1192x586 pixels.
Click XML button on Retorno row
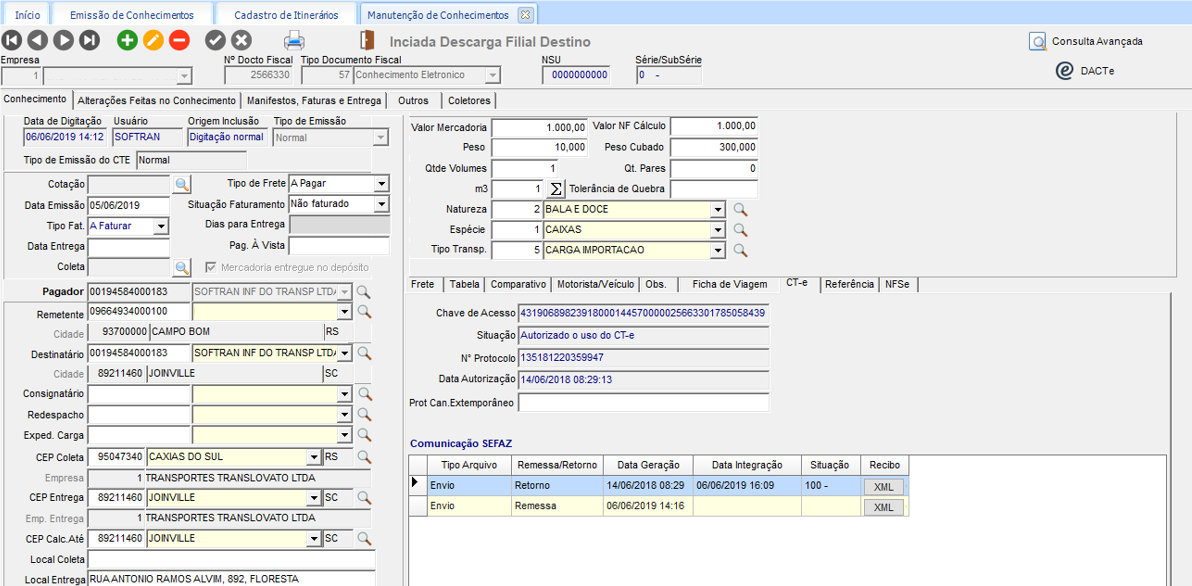pyautogui.click(x=883, y=487)
